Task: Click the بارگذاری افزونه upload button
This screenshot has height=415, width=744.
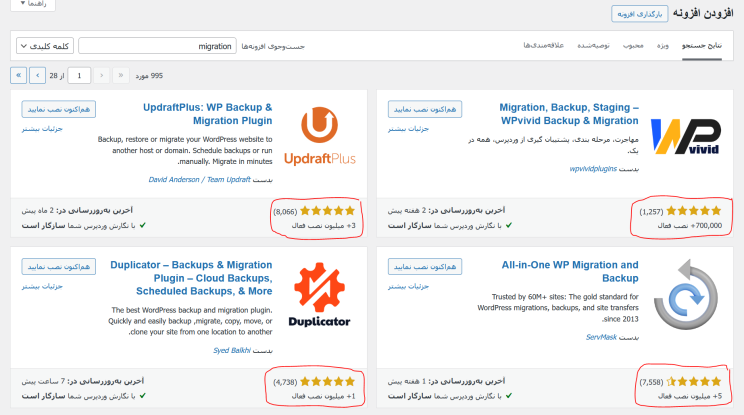Action: (640, 14)
